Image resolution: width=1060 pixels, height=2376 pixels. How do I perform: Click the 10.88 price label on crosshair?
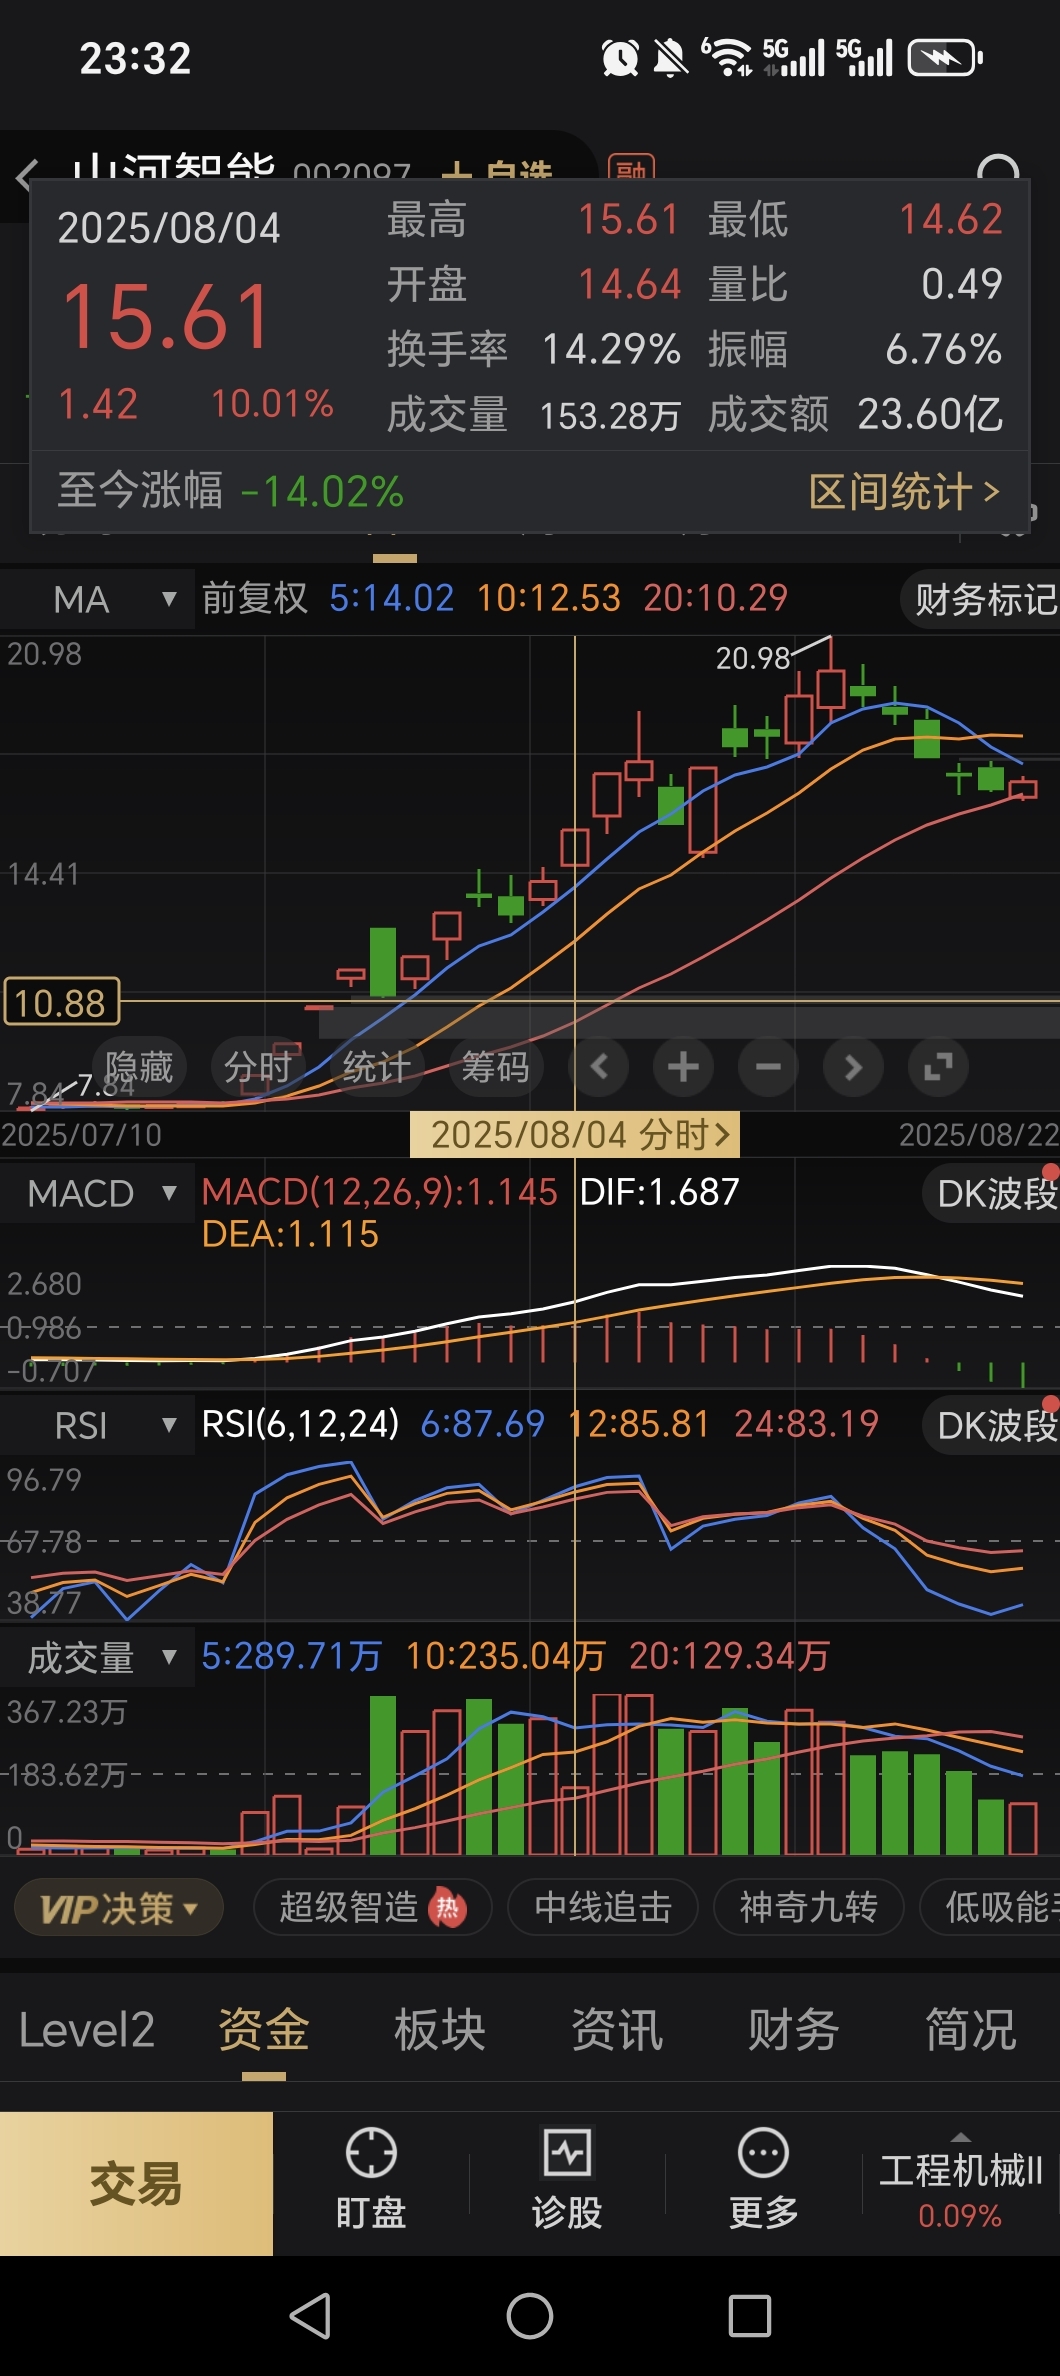(x=61, y=1002)
